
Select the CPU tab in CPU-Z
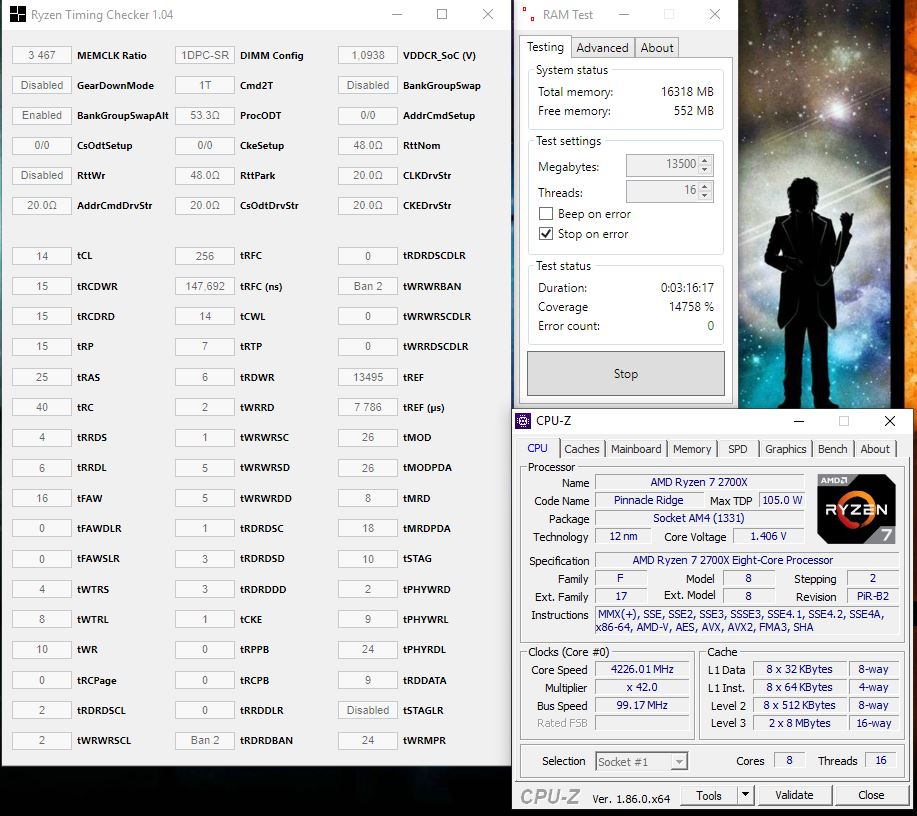537,448
